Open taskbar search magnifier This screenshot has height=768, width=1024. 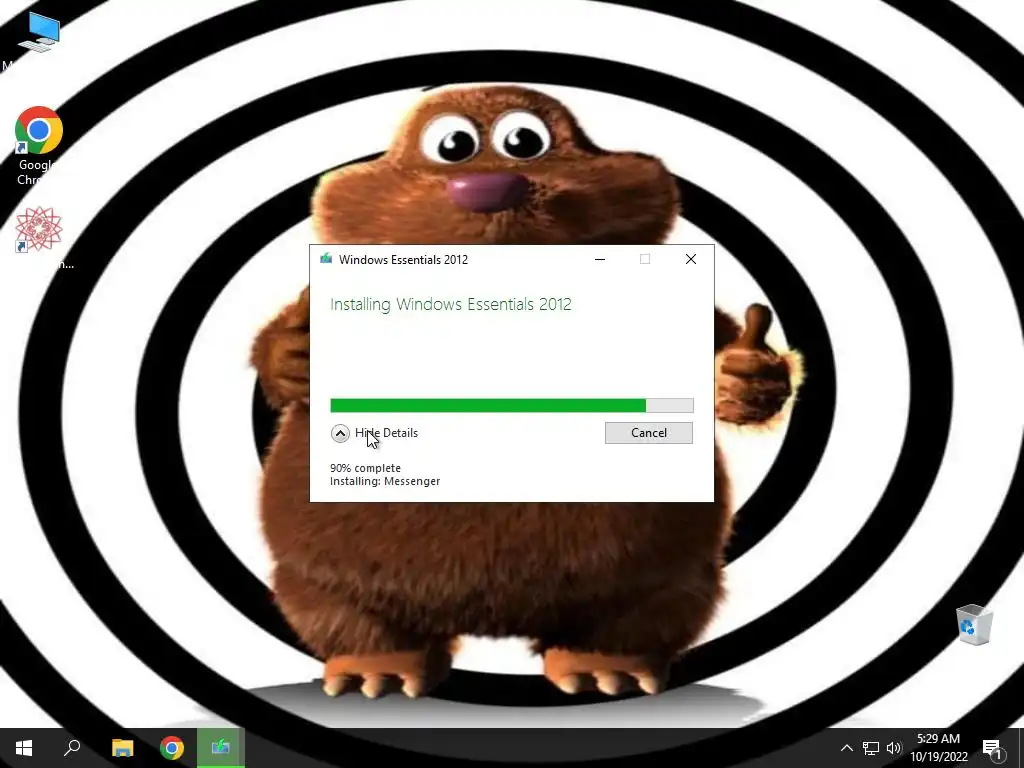tap(72, 748)
